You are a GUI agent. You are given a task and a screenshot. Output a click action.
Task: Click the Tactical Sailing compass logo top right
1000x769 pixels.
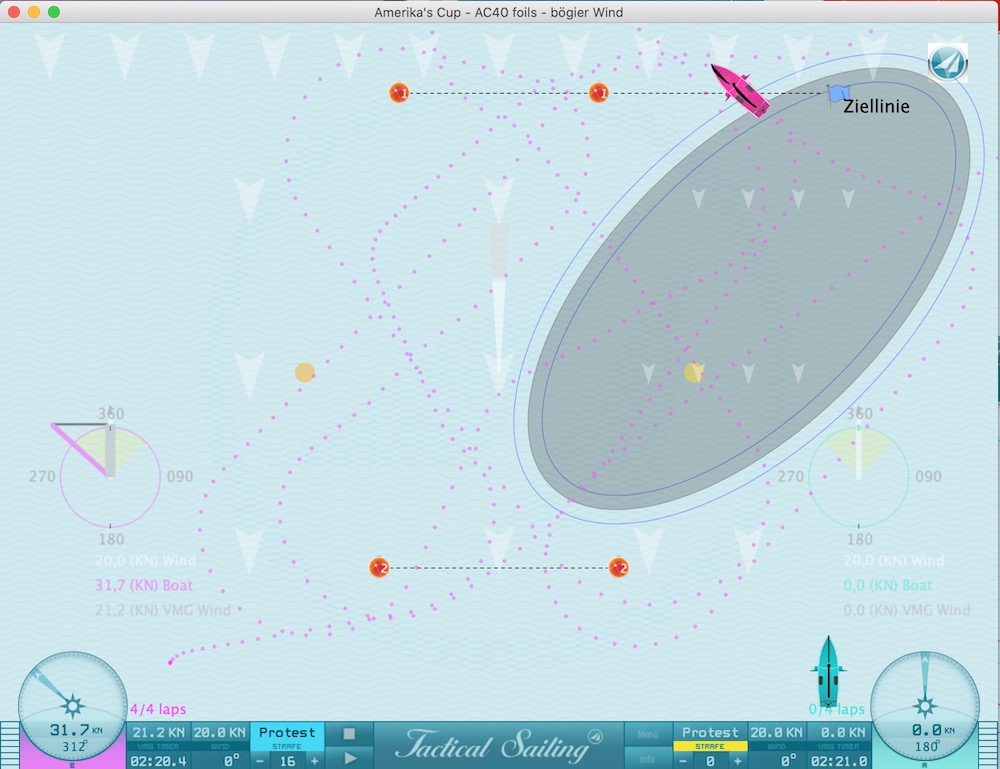pyautogui.click(x=946, y=63)
